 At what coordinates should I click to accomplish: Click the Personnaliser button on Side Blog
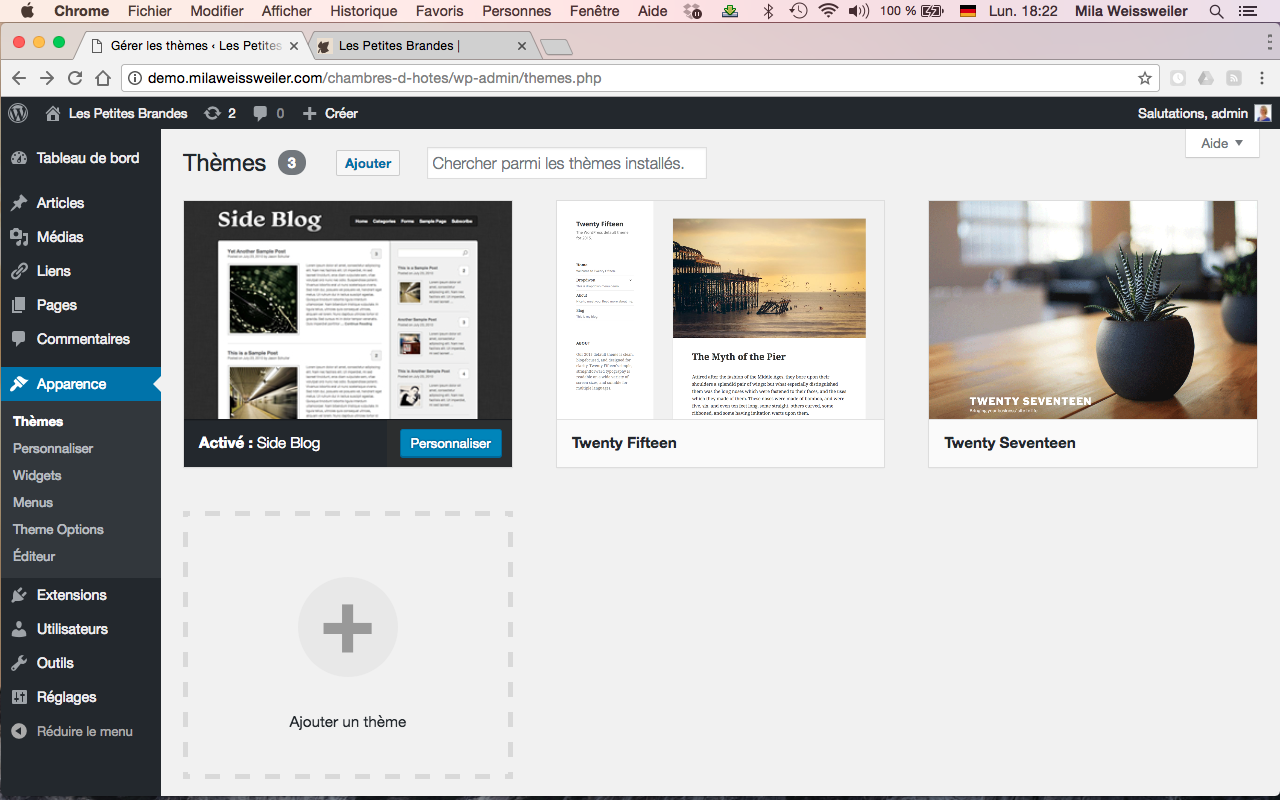click(x=451, y=443)
